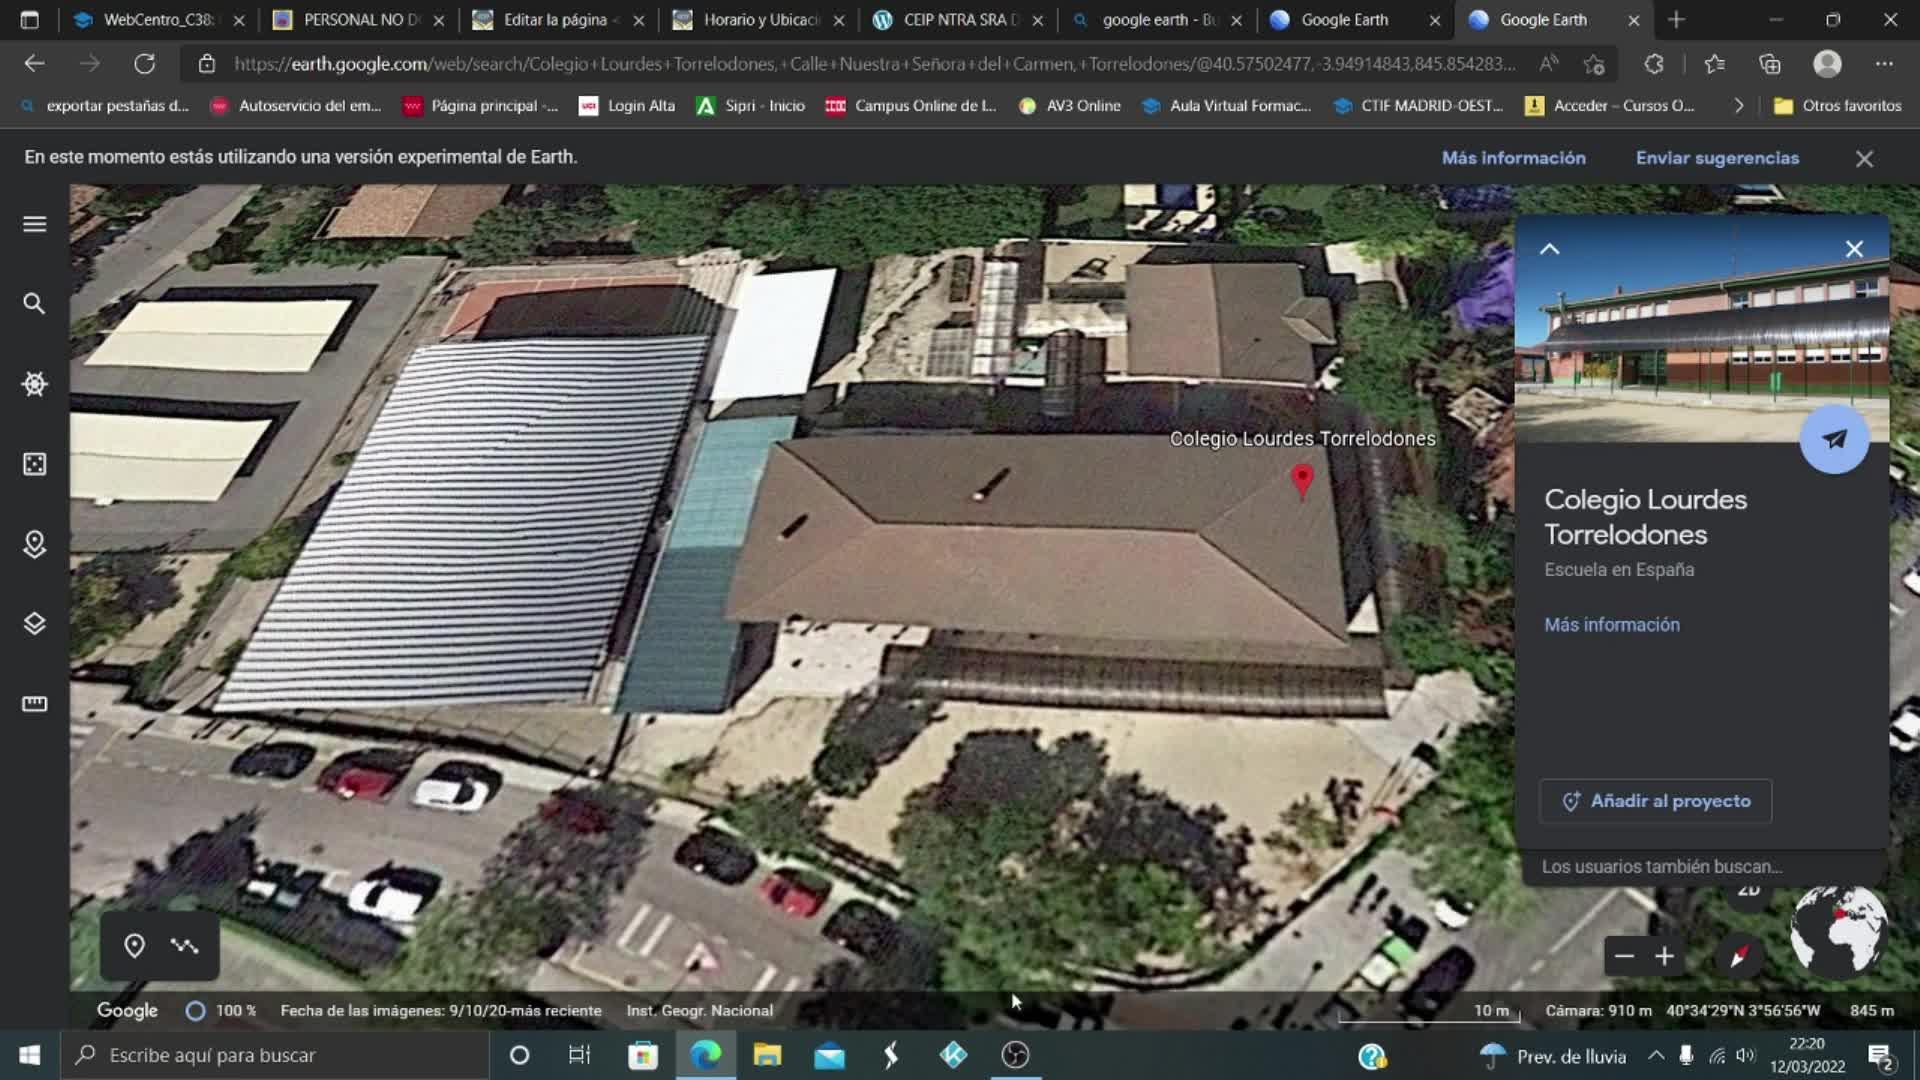Expand hidden favorites bar overflow chevron
1920x1080 pixels.
(1738, 106)
